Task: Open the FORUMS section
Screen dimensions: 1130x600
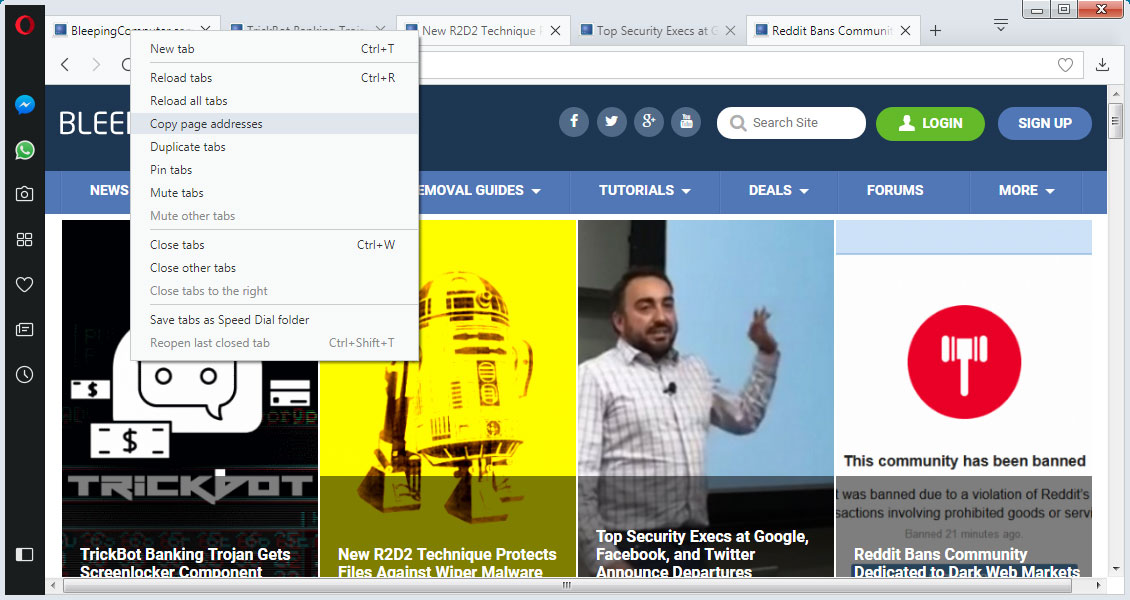Action: point(895,190)
